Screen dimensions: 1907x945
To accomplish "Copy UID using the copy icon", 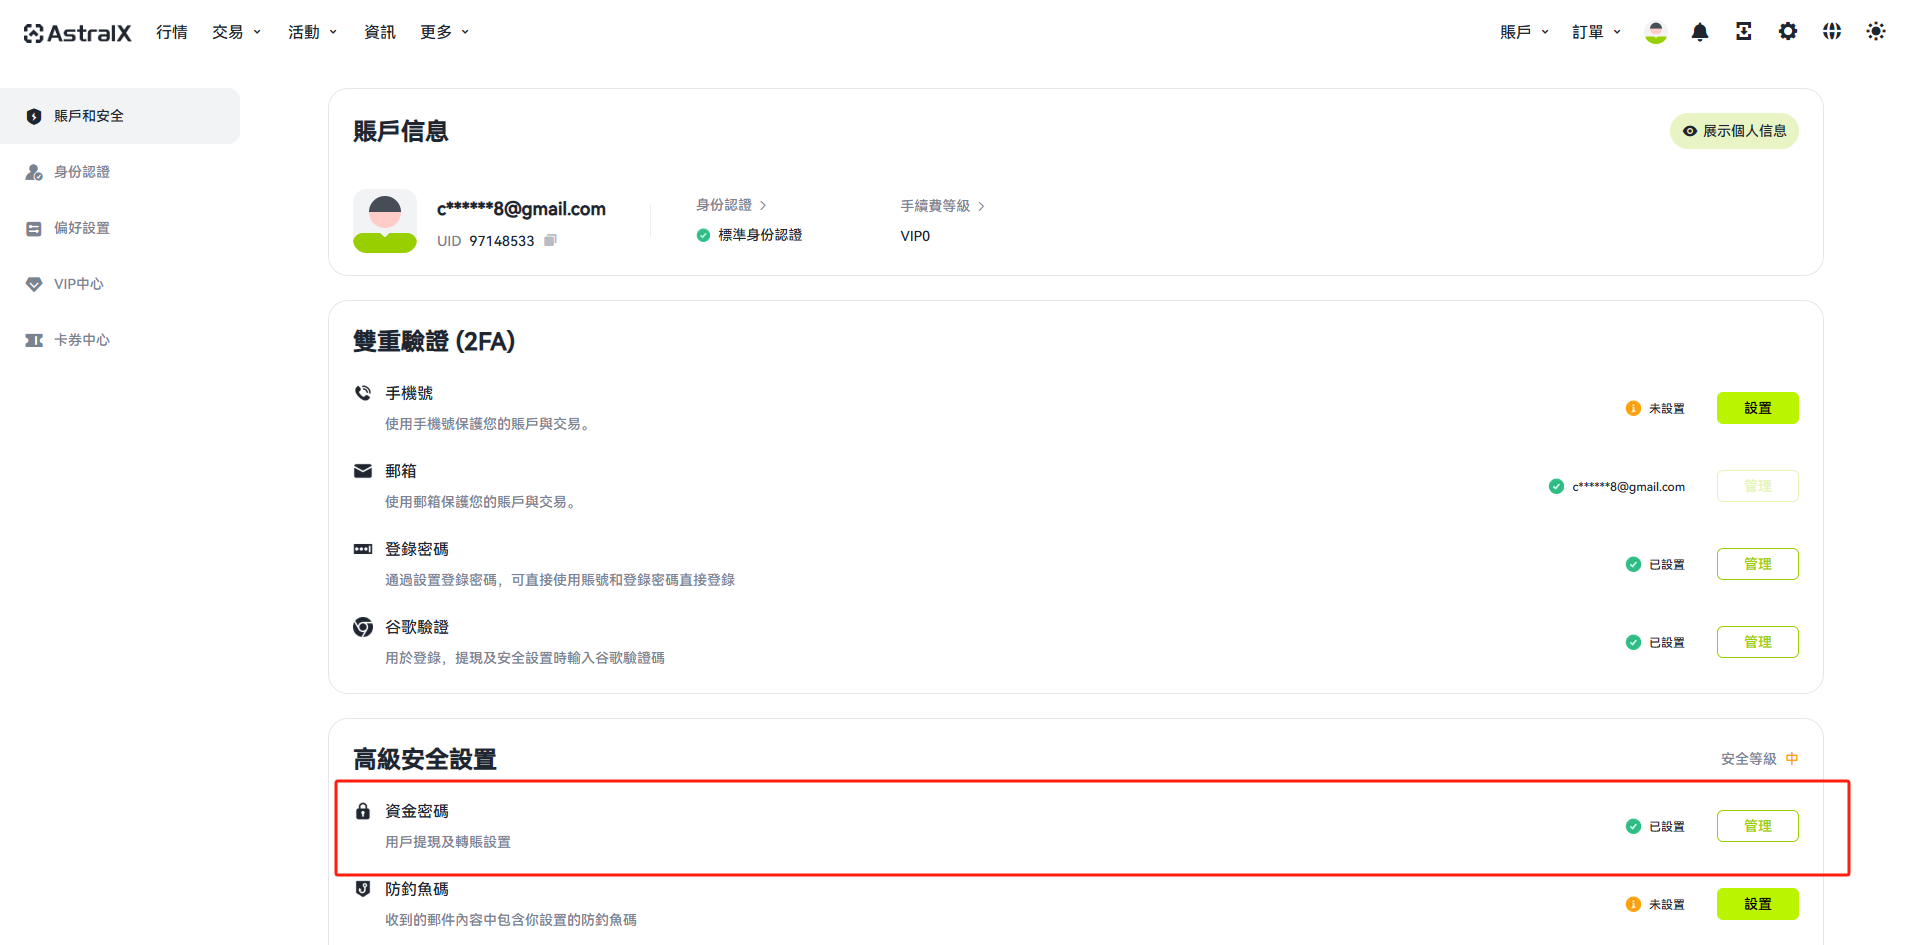I will [550, 241].
